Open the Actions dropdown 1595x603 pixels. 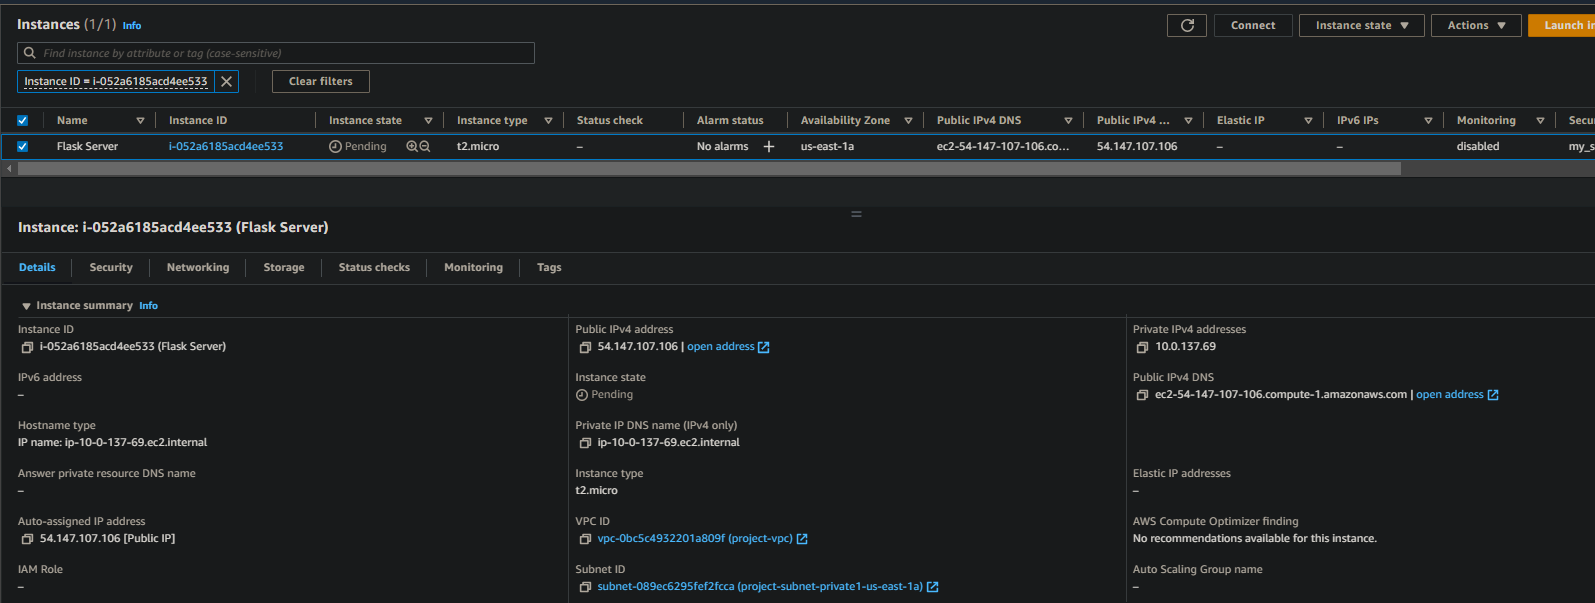[x=1476, y=26]
